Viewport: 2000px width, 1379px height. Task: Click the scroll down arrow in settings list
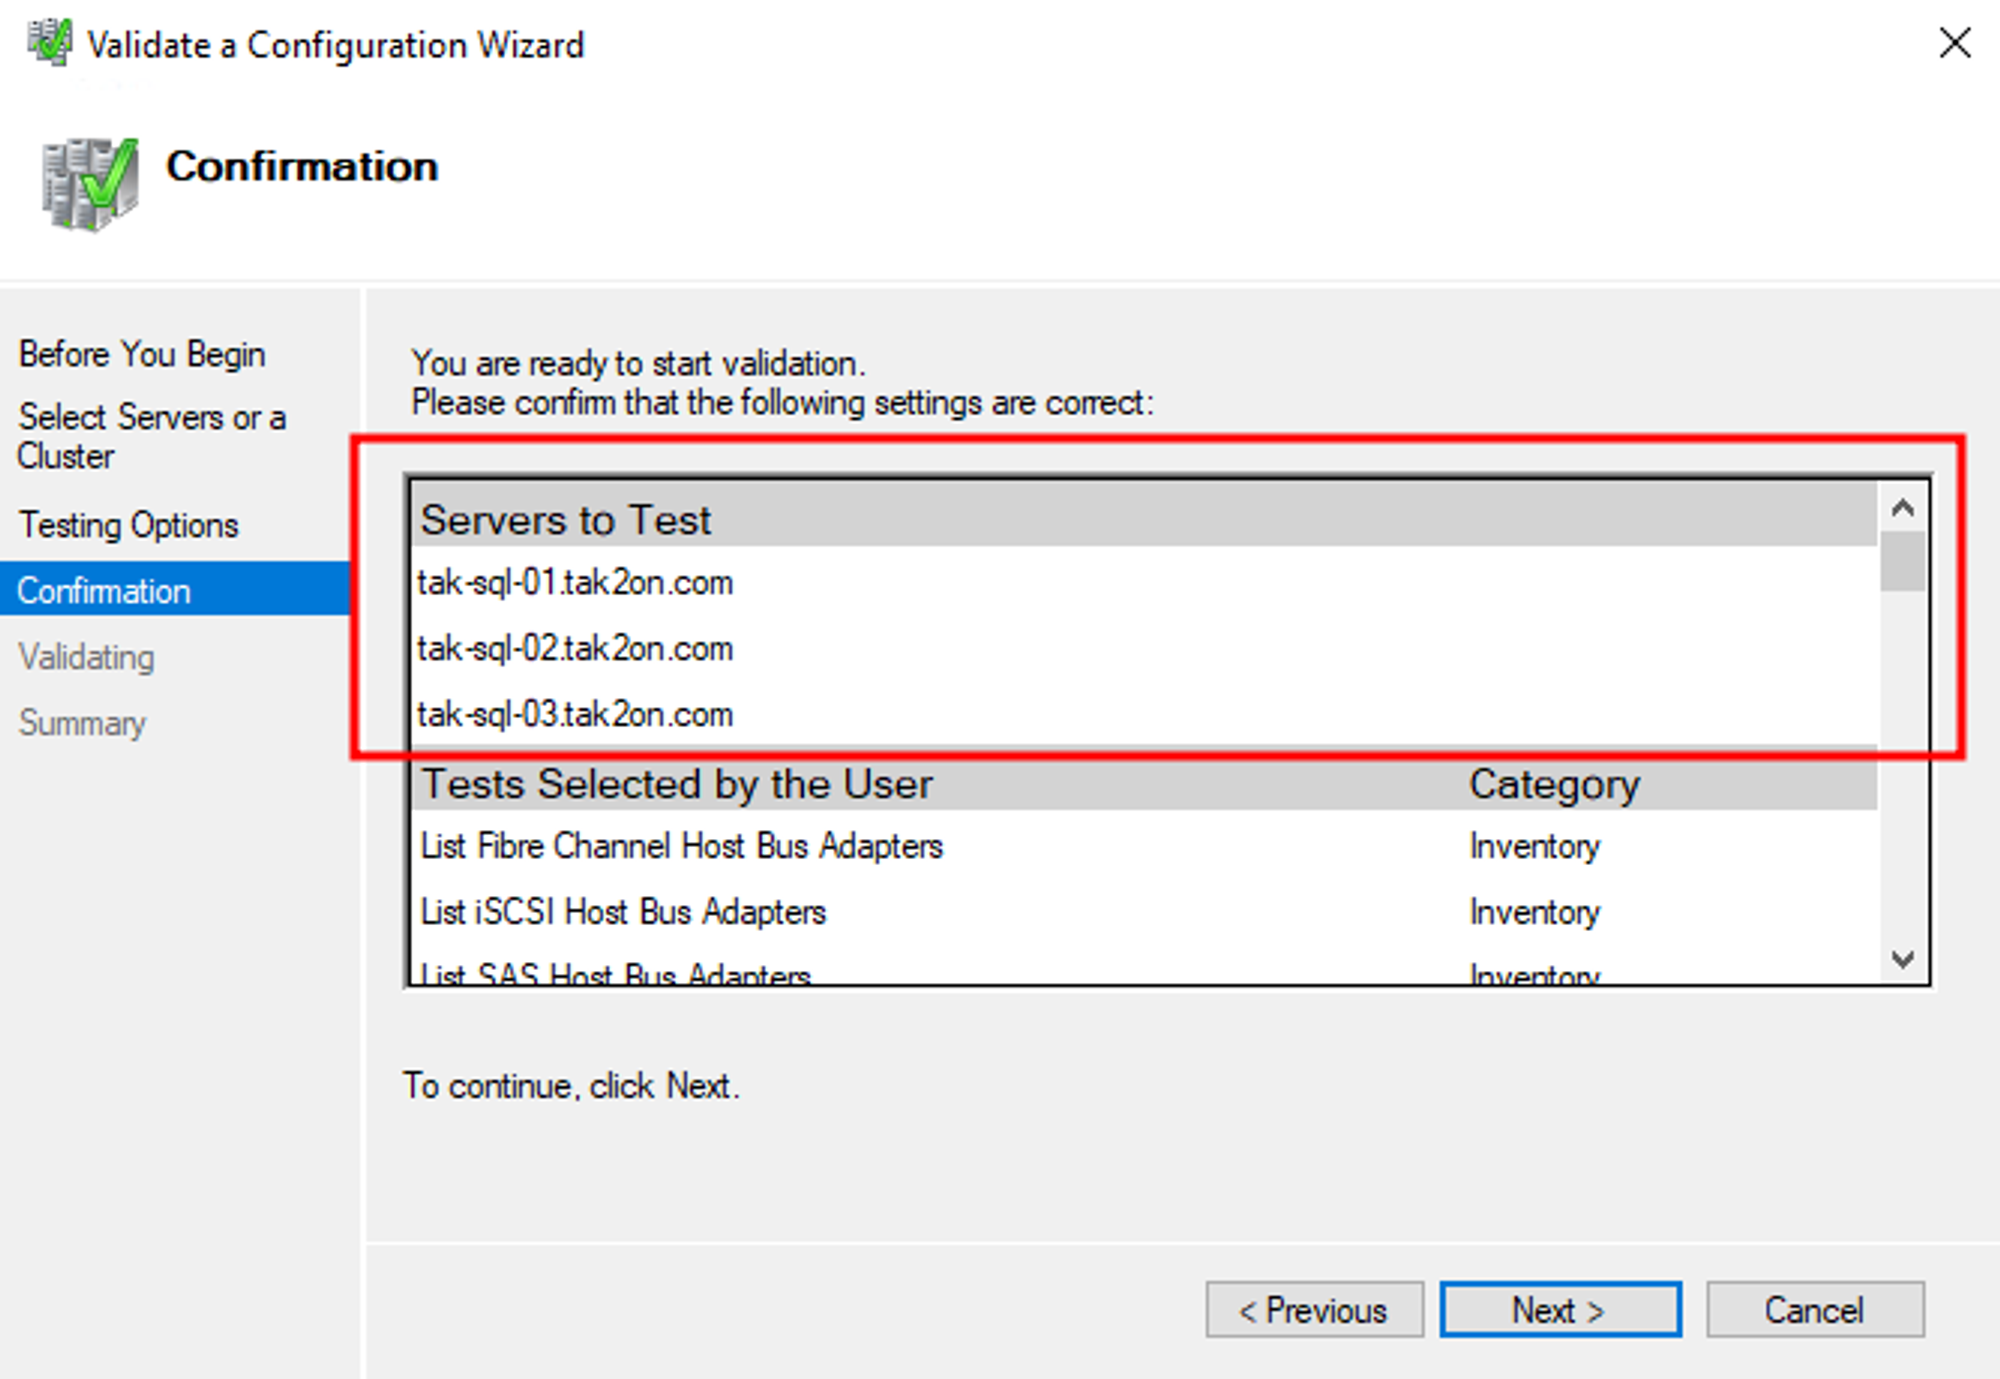coord(1902,959)
